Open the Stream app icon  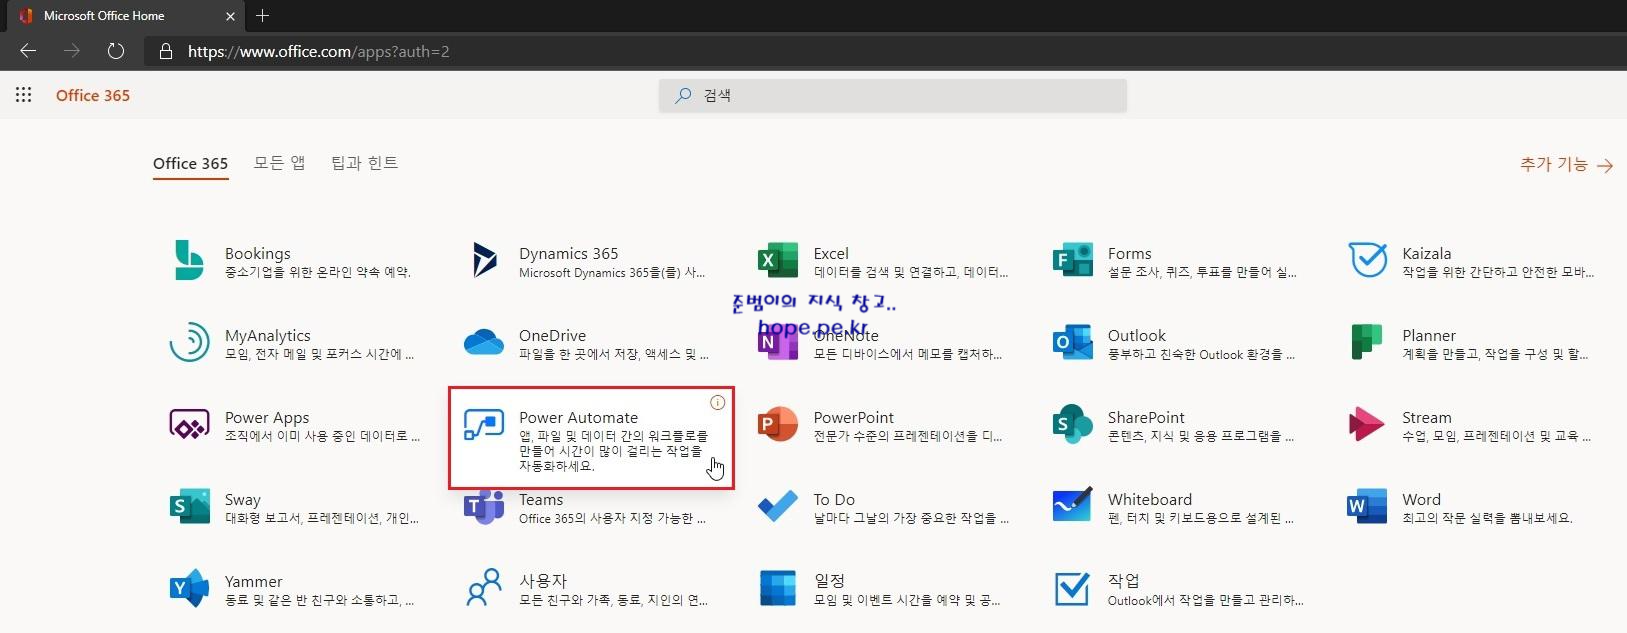tap(1366, 425)
